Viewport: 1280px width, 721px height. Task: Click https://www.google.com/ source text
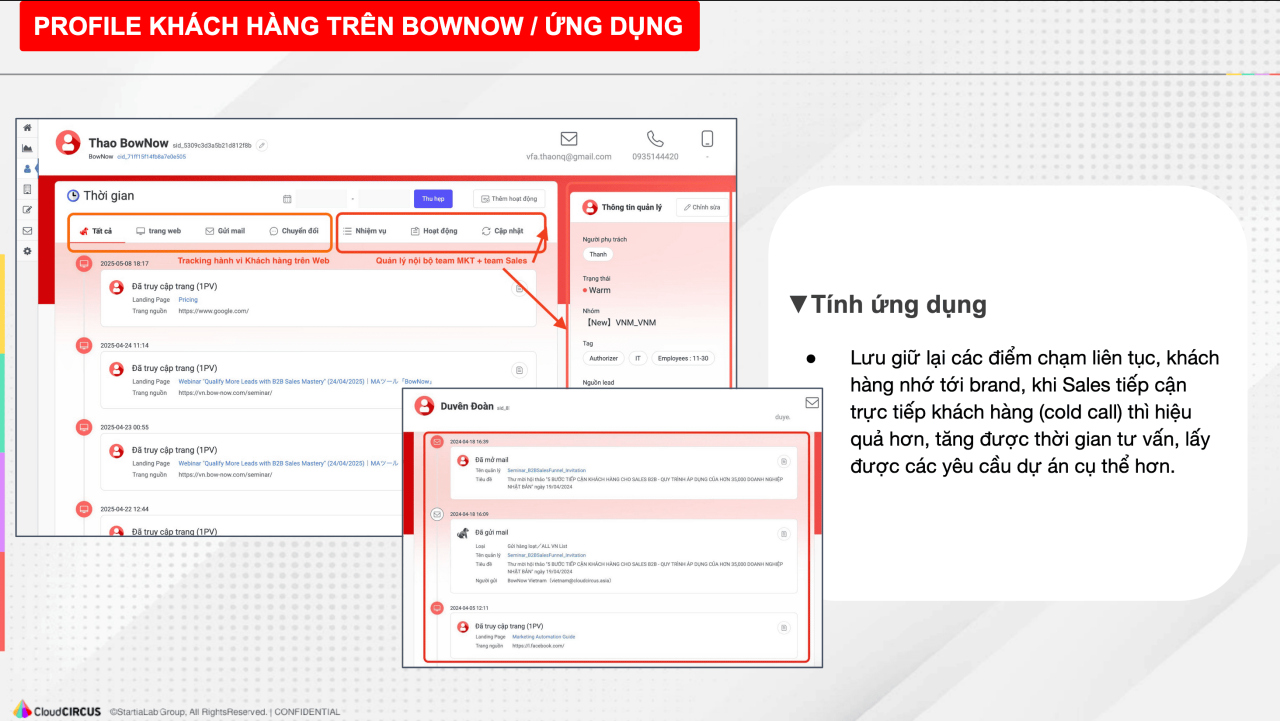point(213,311)
